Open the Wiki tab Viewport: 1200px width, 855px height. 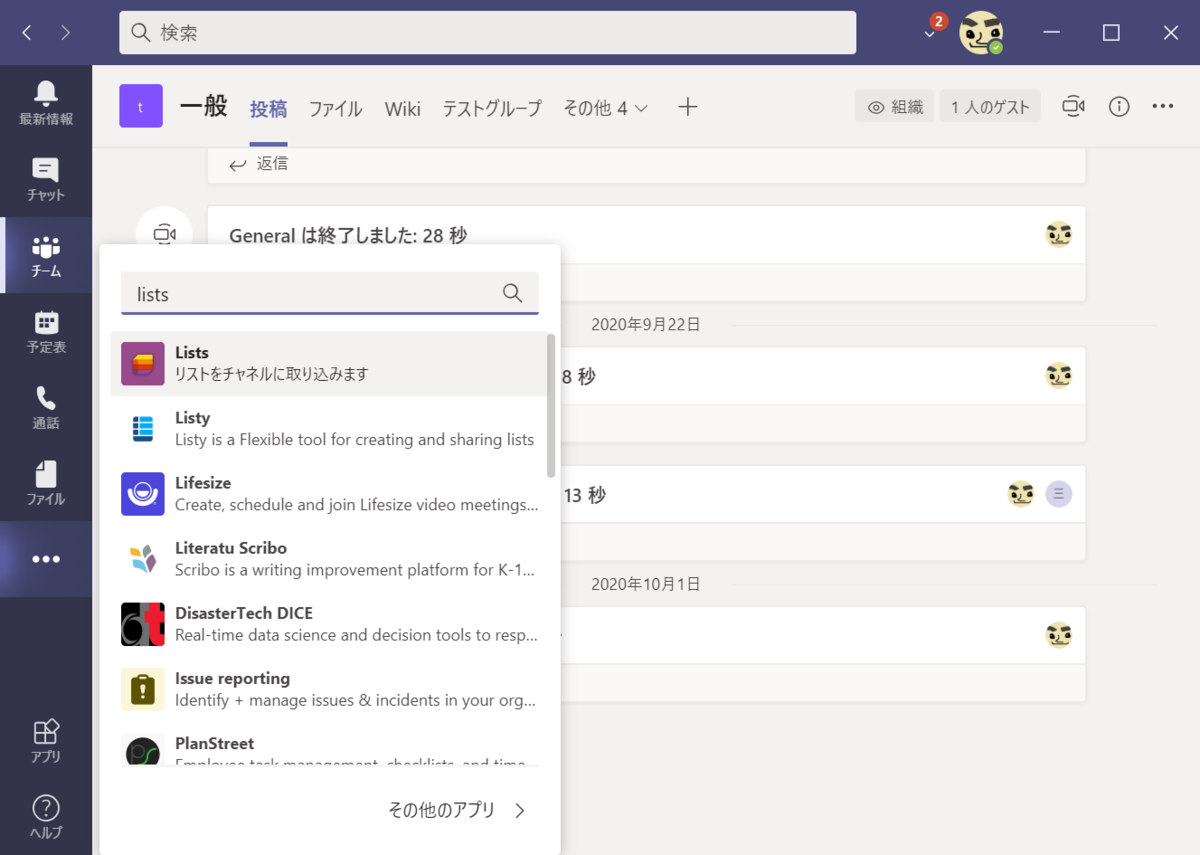(x=403, y=109)
